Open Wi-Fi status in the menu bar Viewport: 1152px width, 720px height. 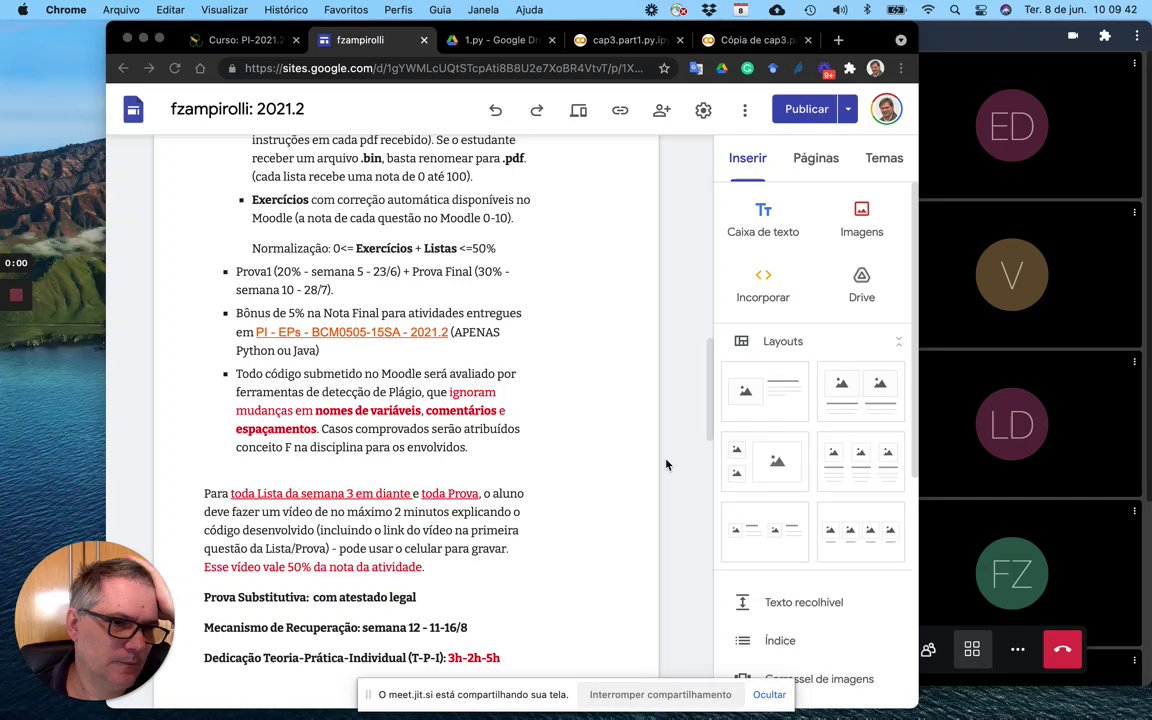[x=928, y=10]
